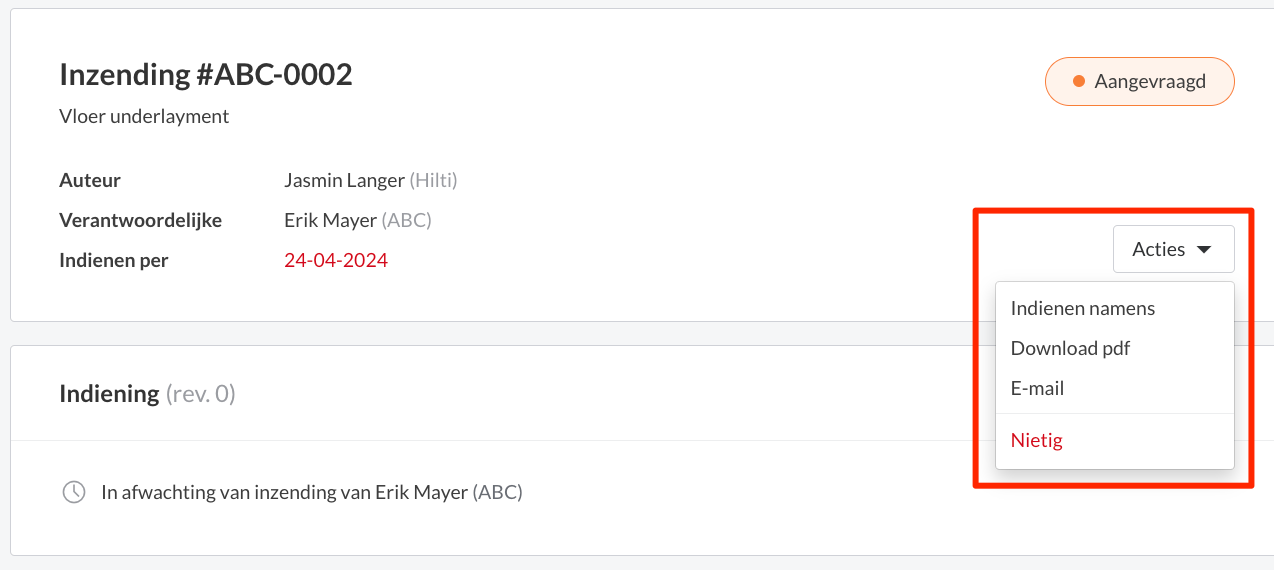Click the author name Jasmin Langer

(345, 181)
